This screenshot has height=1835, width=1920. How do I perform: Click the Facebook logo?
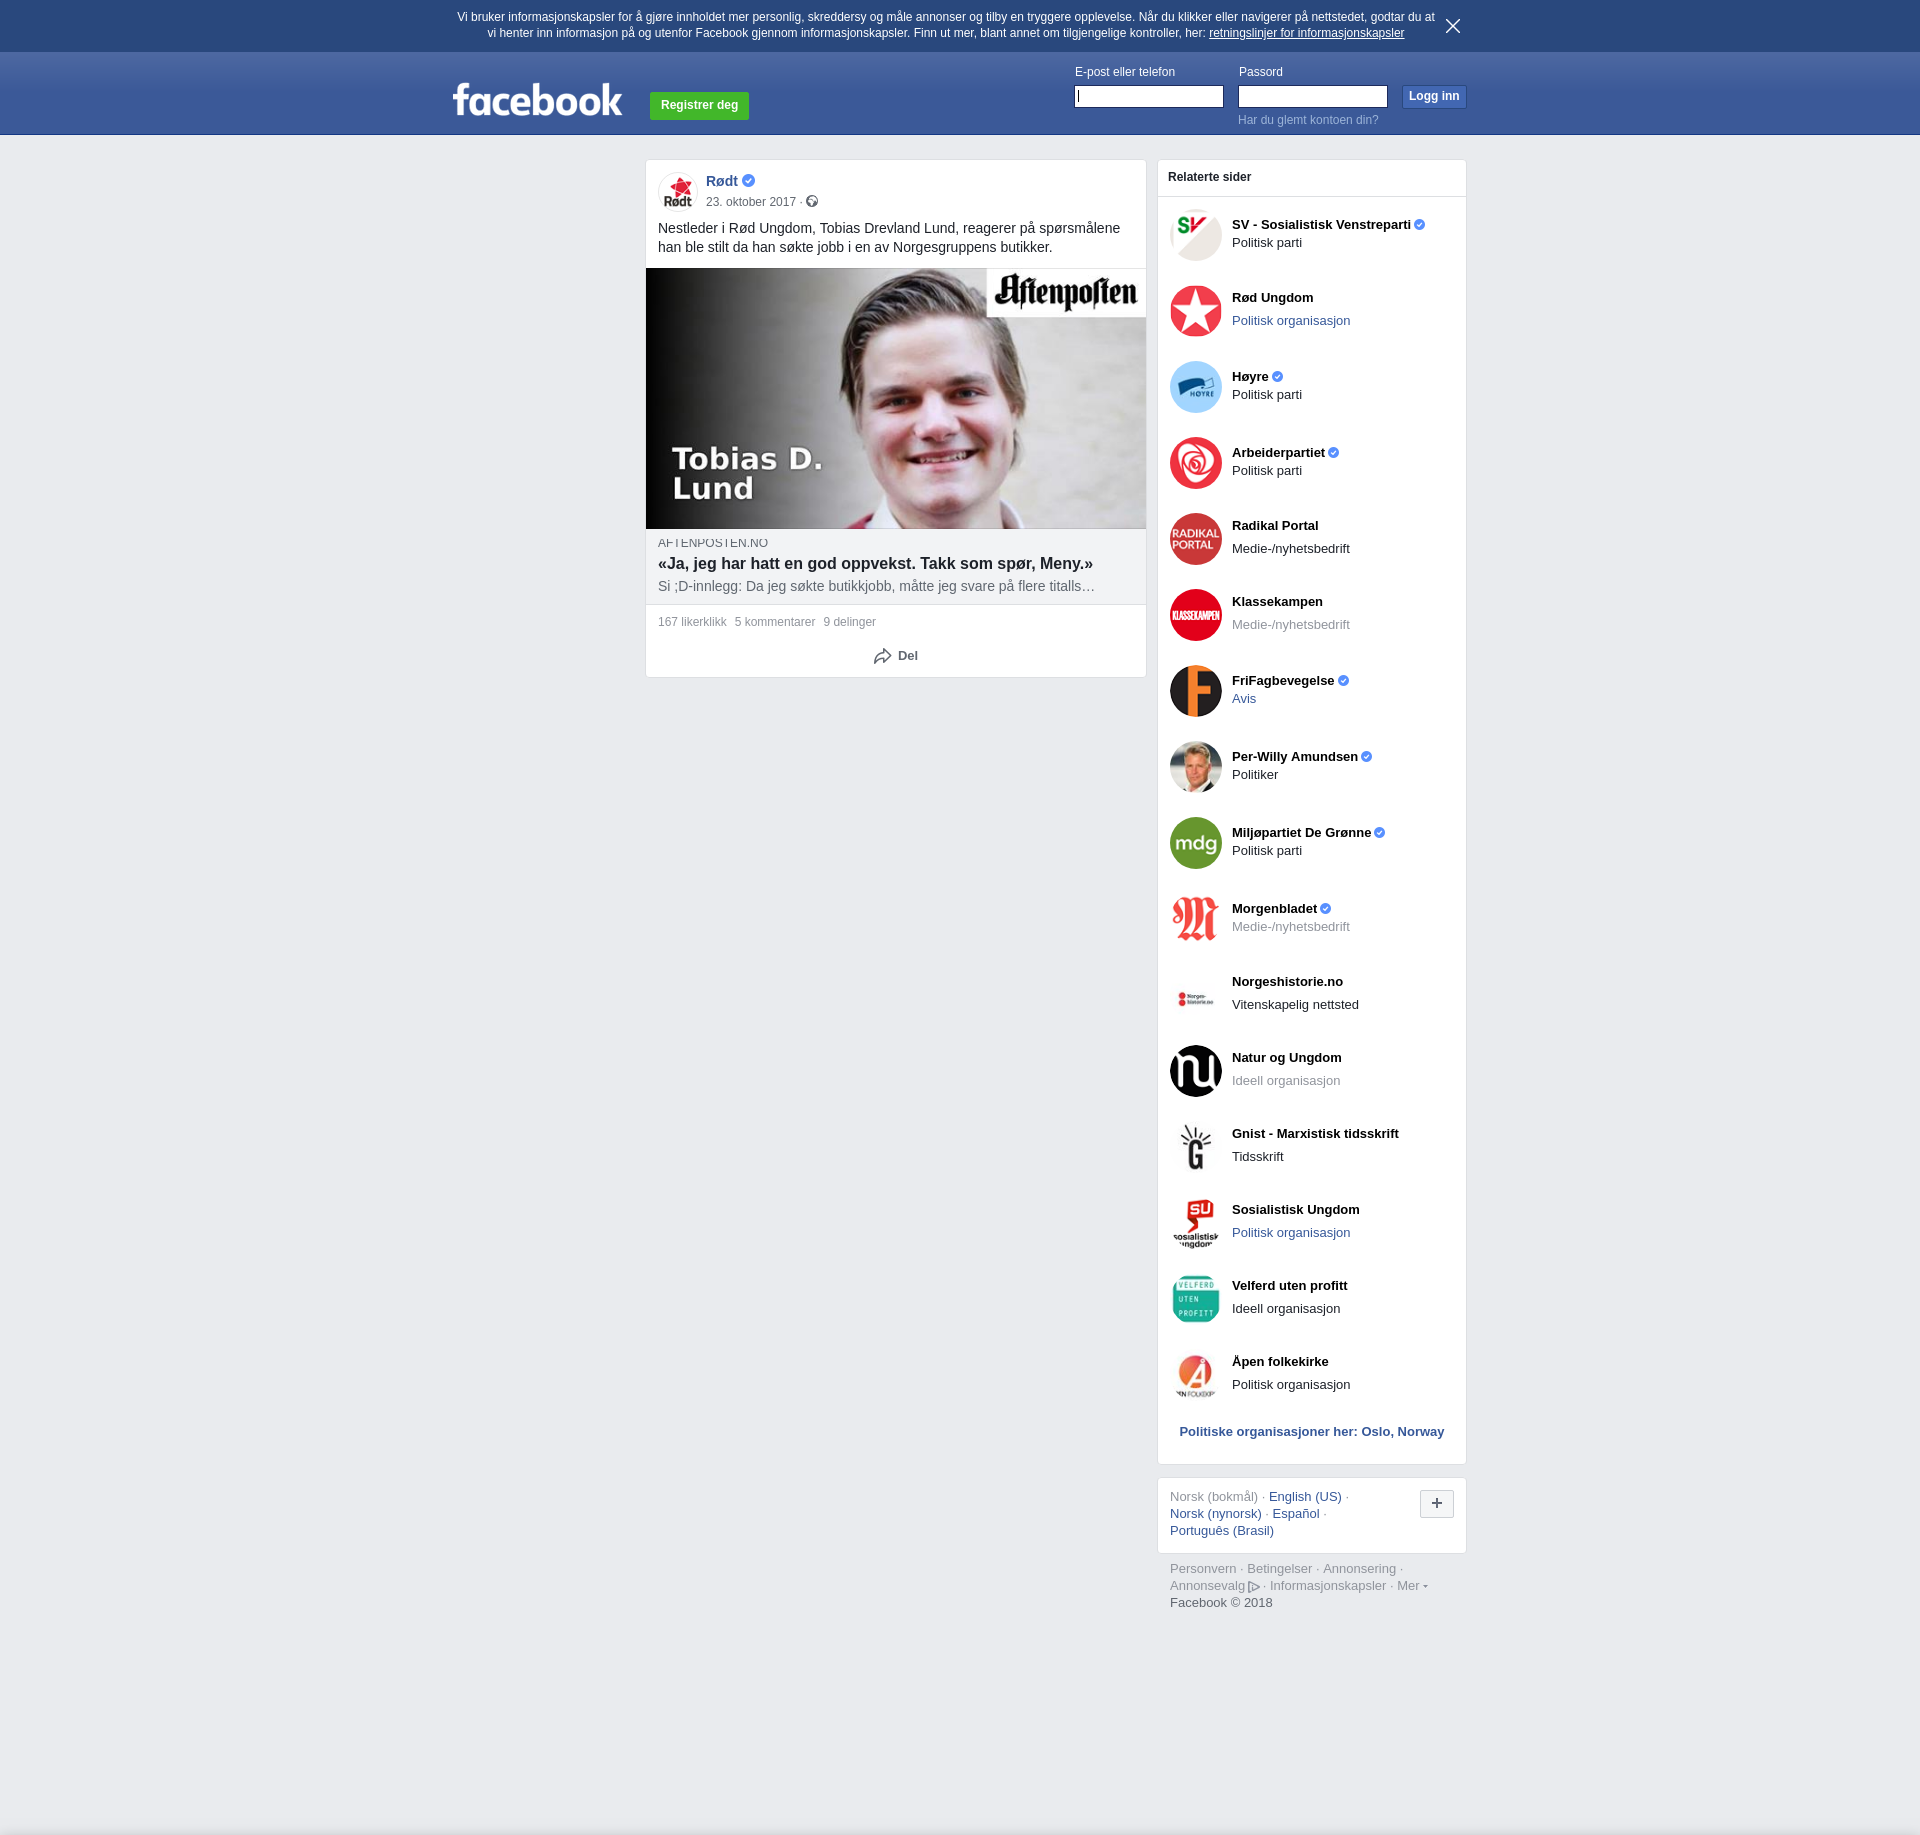tap(537, 100)
